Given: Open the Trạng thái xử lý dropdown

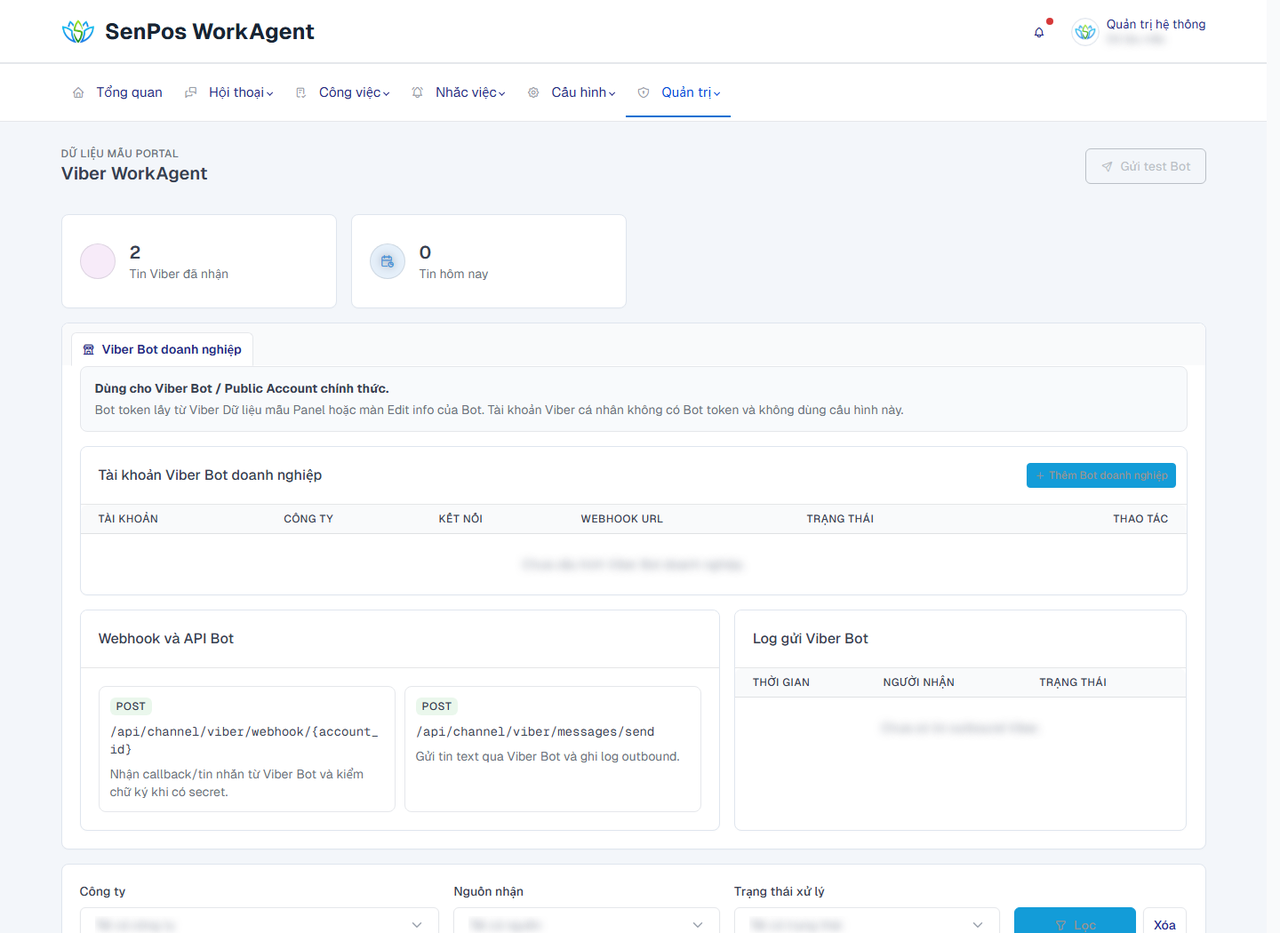Looking at the screenshot, I should (x=867, y=924).
